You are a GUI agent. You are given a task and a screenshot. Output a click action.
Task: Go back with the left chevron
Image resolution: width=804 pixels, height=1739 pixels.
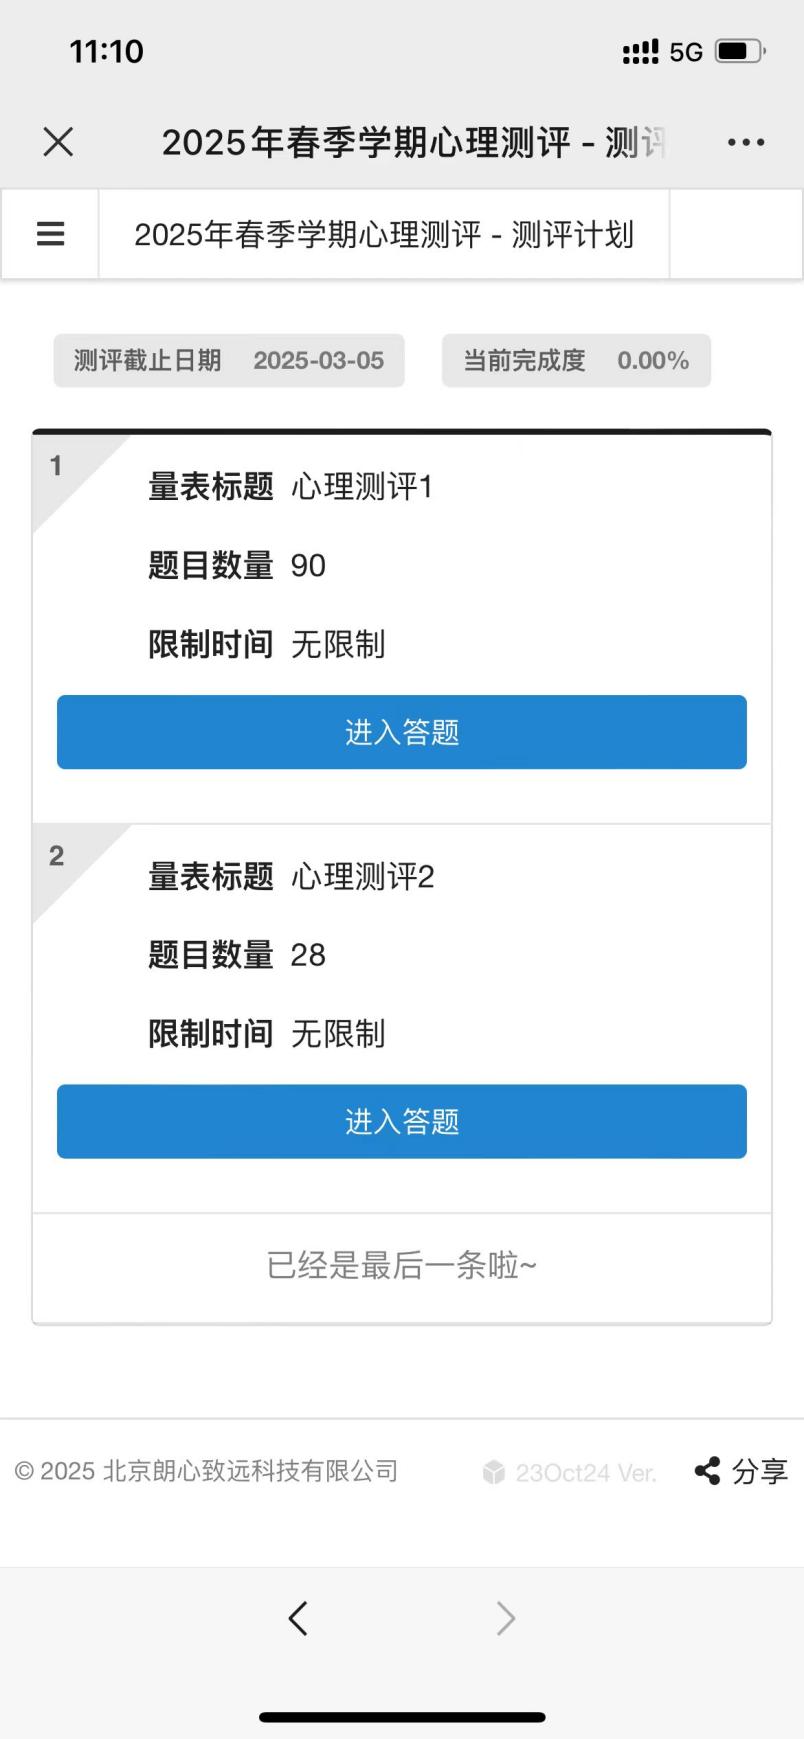click(298, 1617)
